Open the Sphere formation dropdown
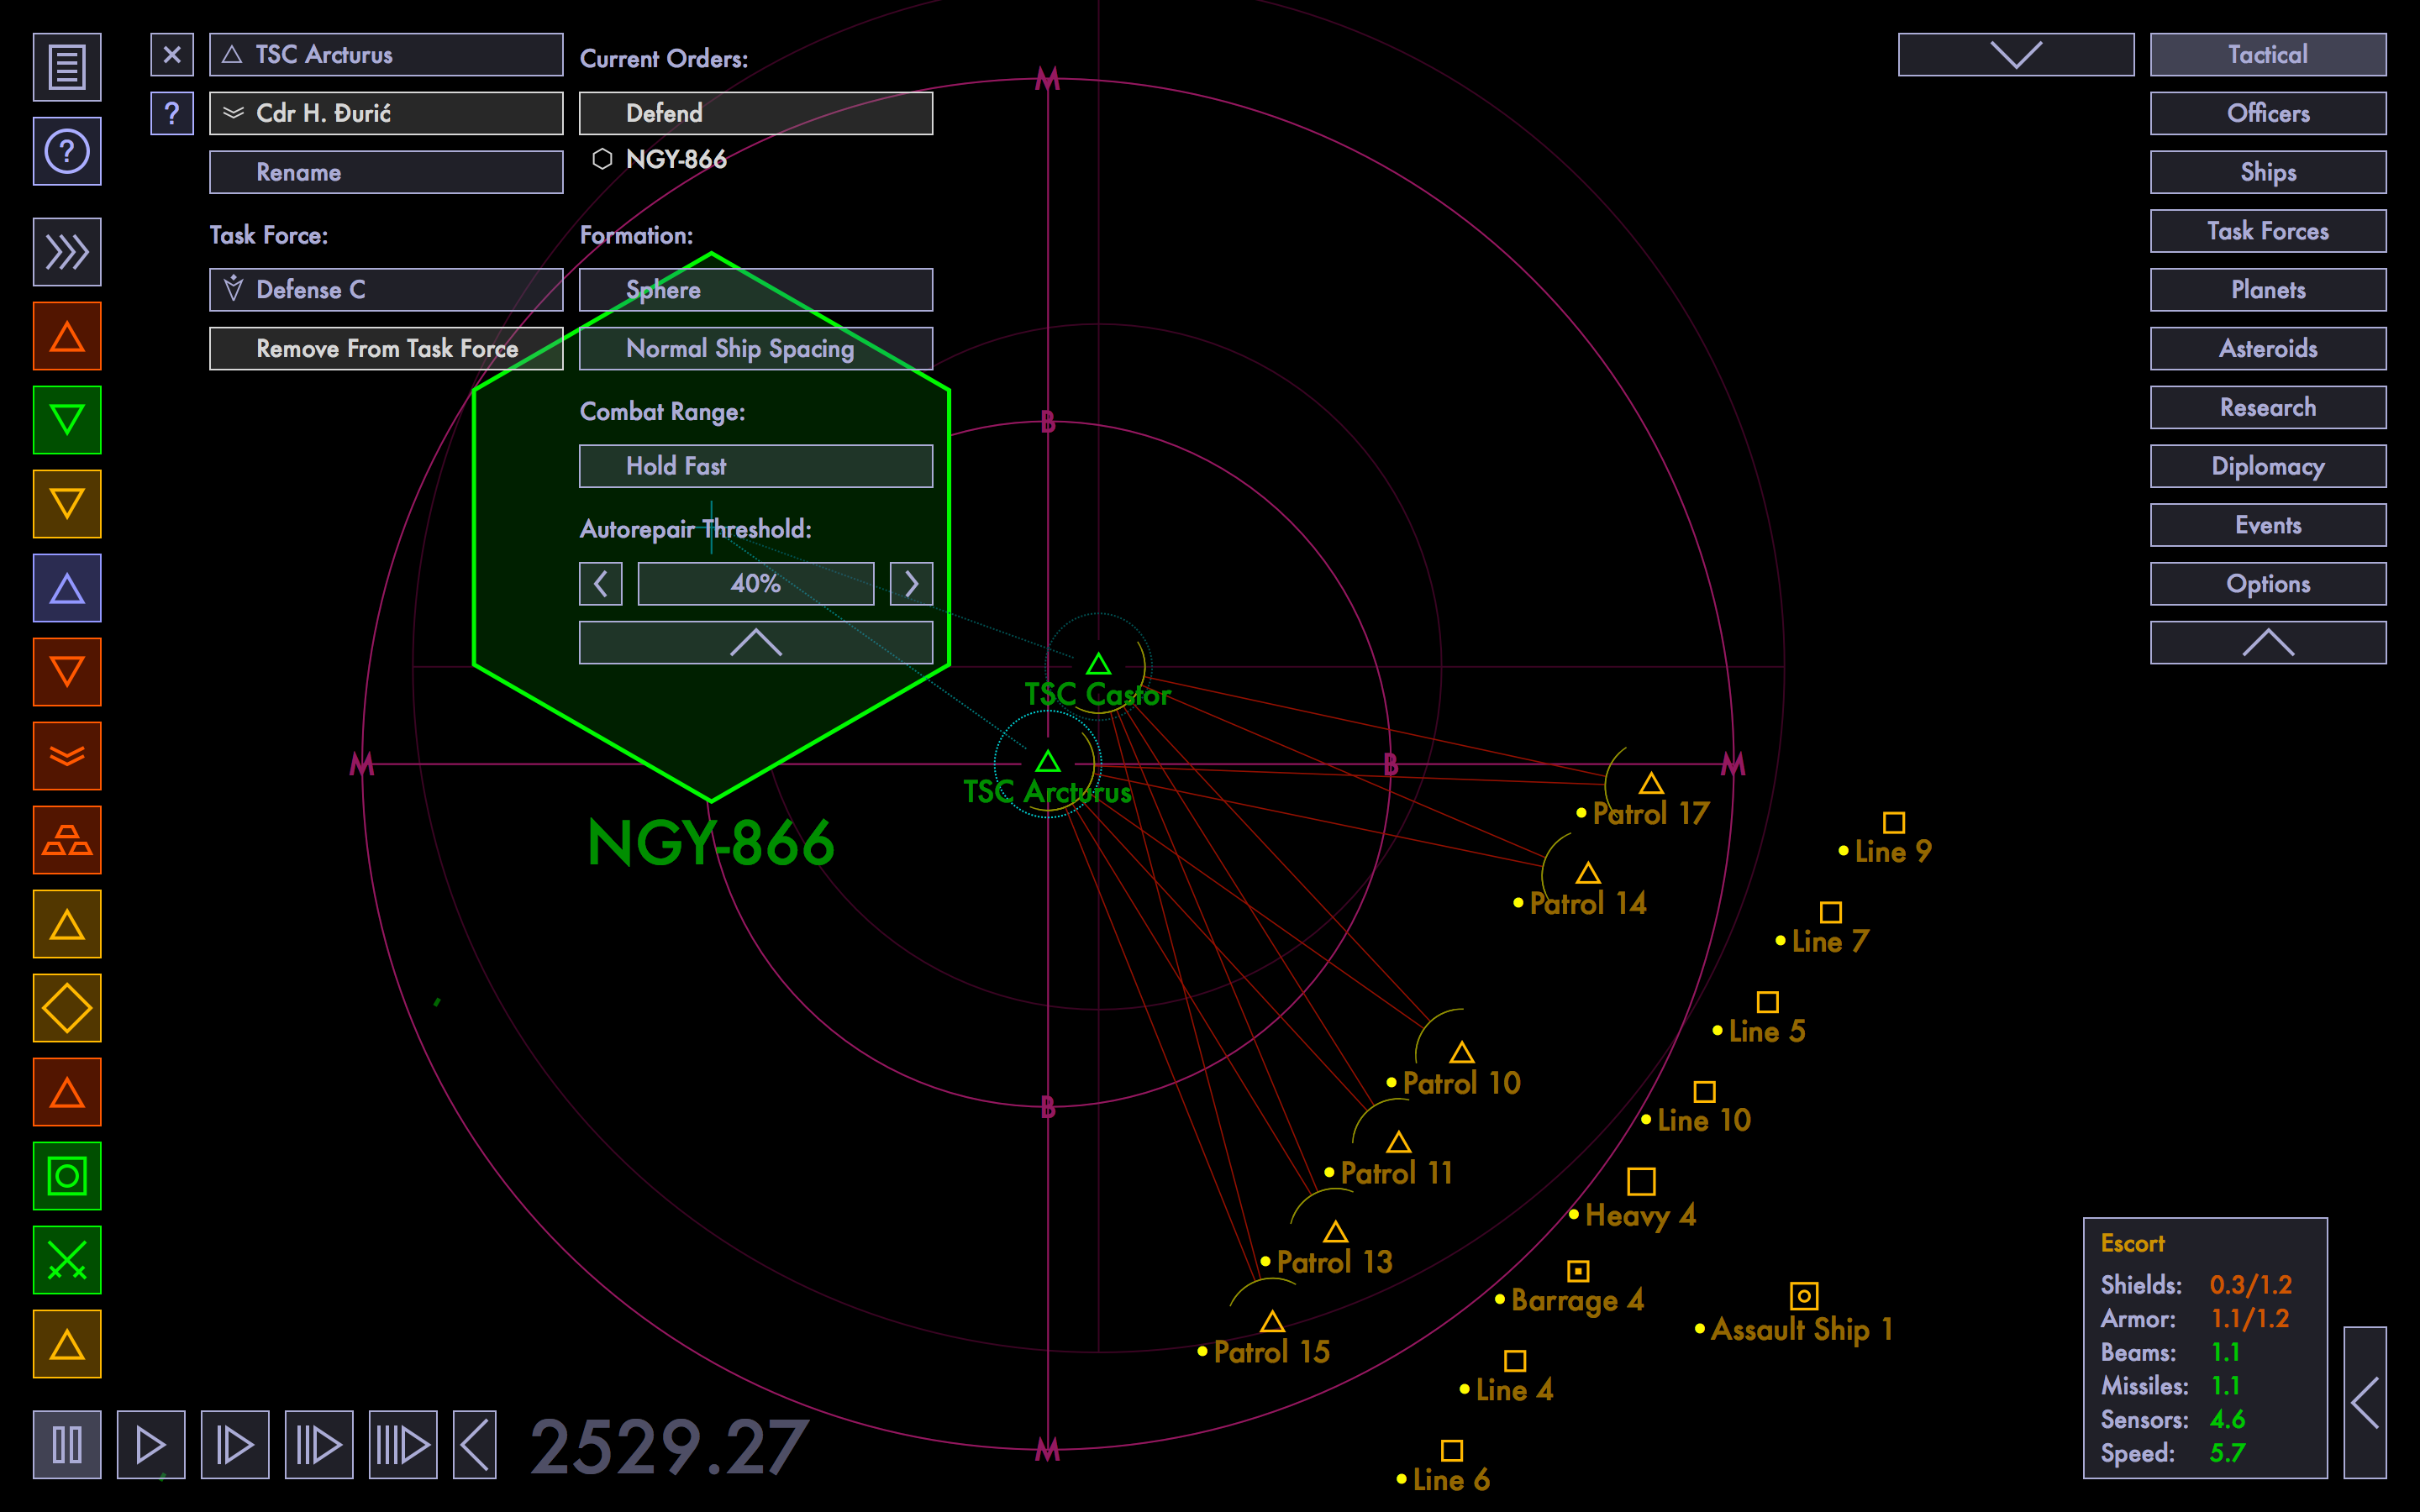 coord(755,290)
